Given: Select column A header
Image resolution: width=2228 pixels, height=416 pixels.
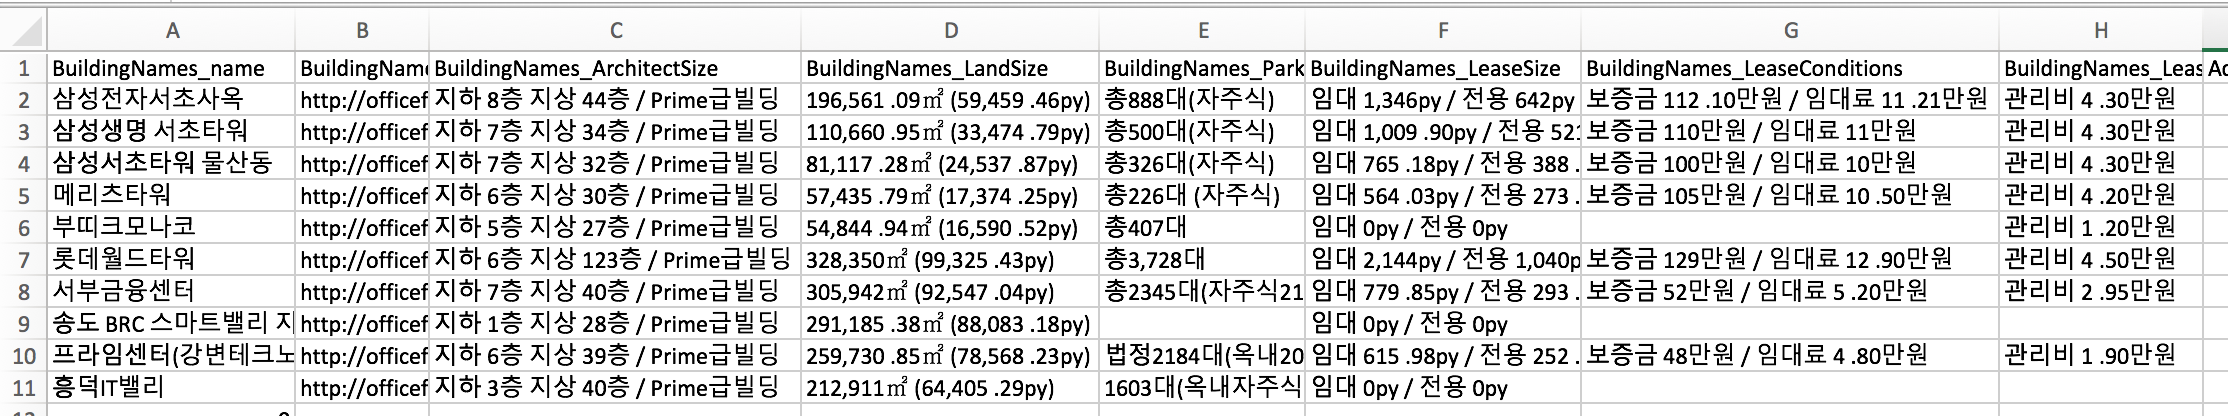Looking at the screenshot, I should tap(172, 31).
